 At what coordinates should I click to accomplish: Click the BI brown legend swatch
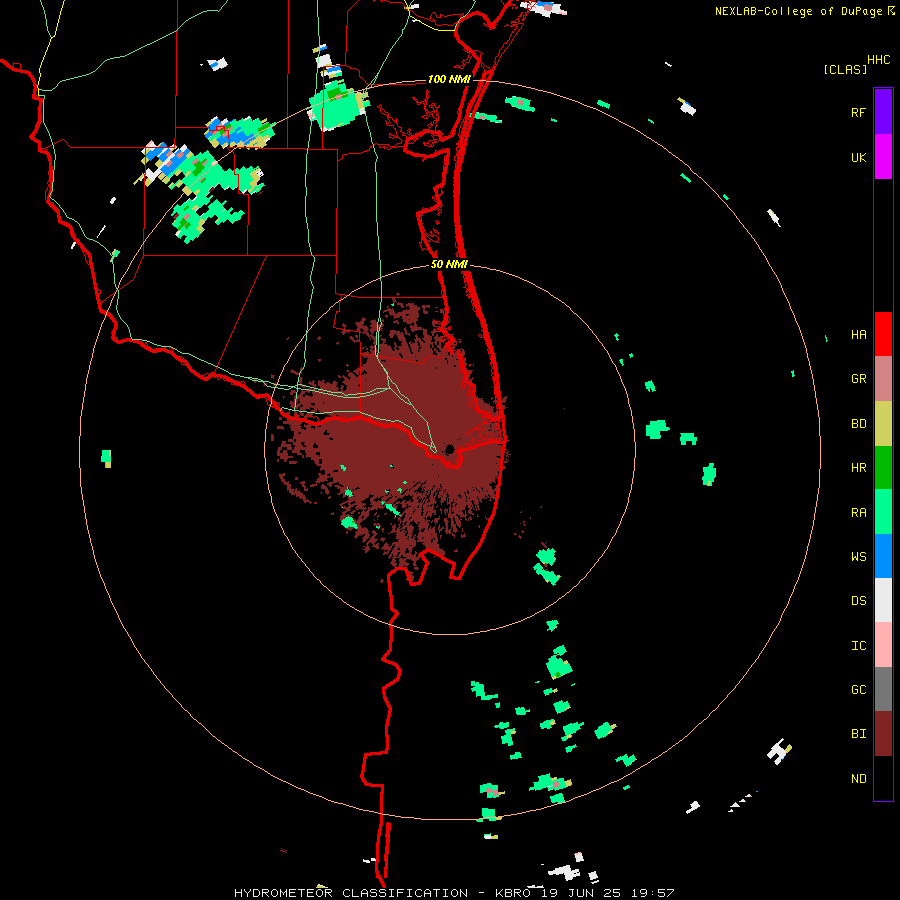(883, 734)
